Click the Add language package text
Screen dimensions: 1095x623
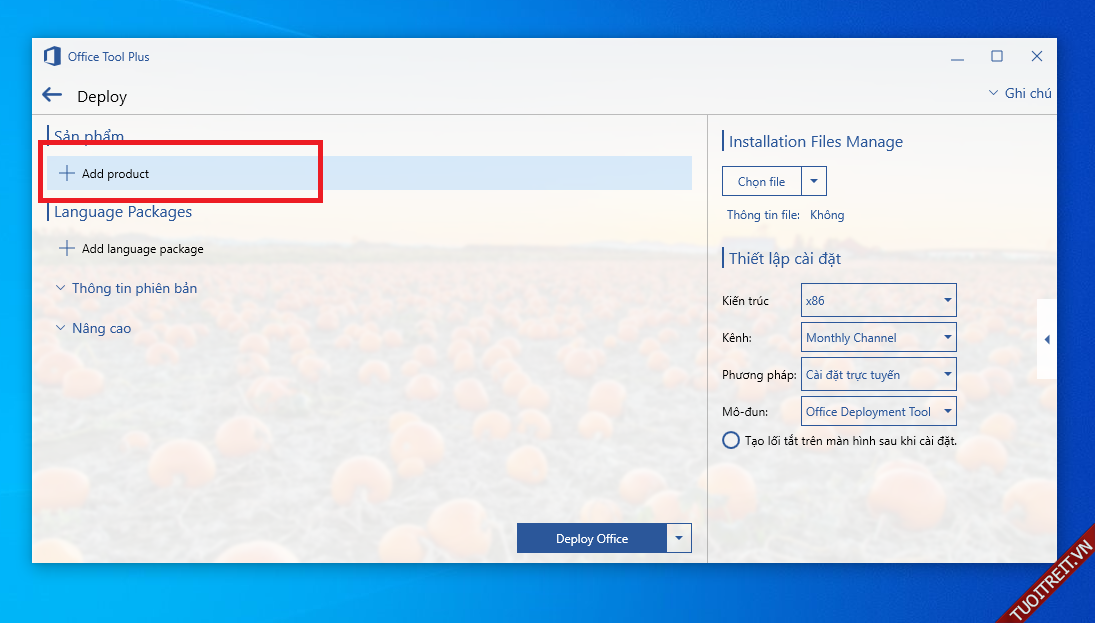[143, 248]
